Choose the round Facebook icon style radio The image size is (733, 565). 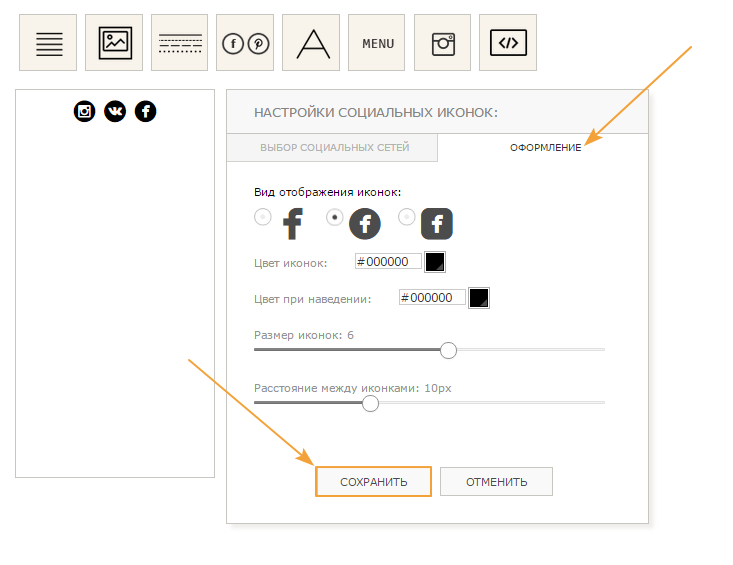tap(335, 217)
